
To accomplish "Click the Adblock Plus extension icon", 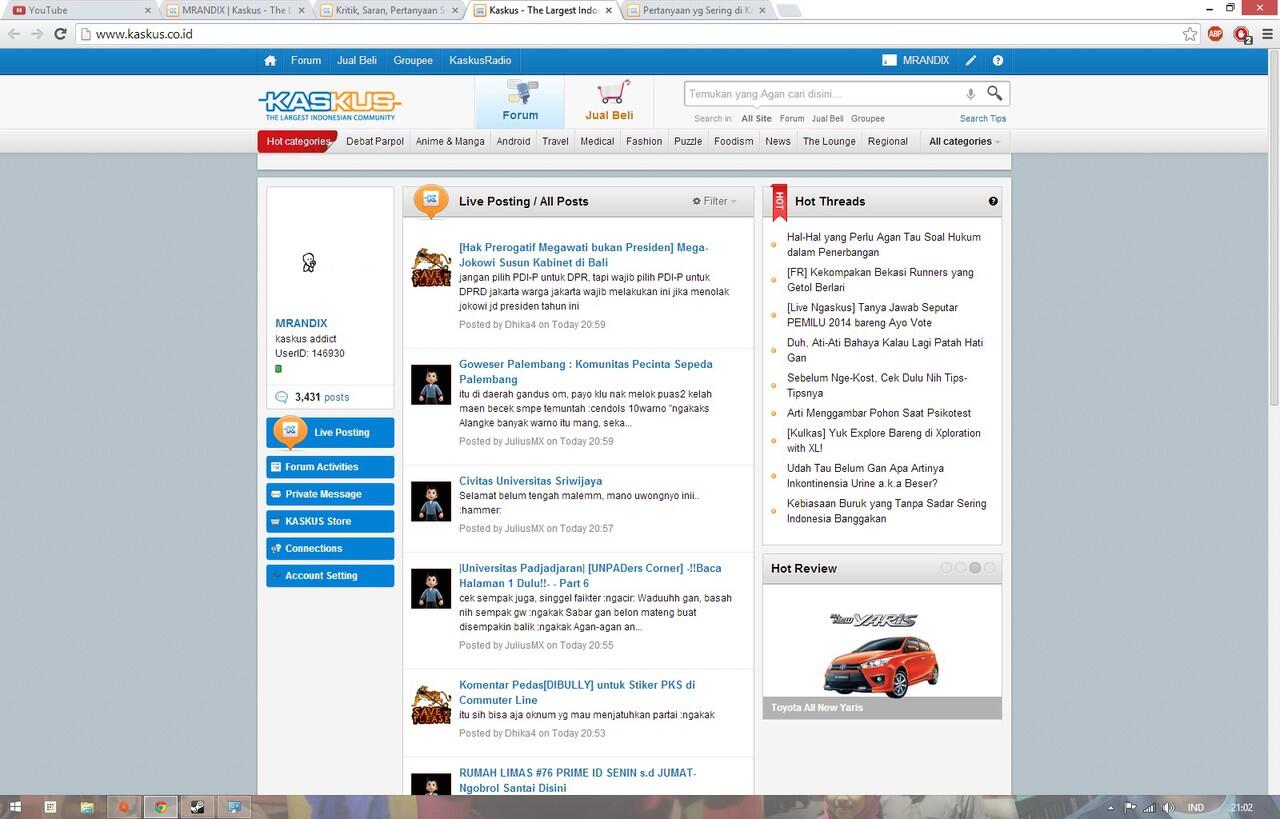I will tap(1215, 34).
